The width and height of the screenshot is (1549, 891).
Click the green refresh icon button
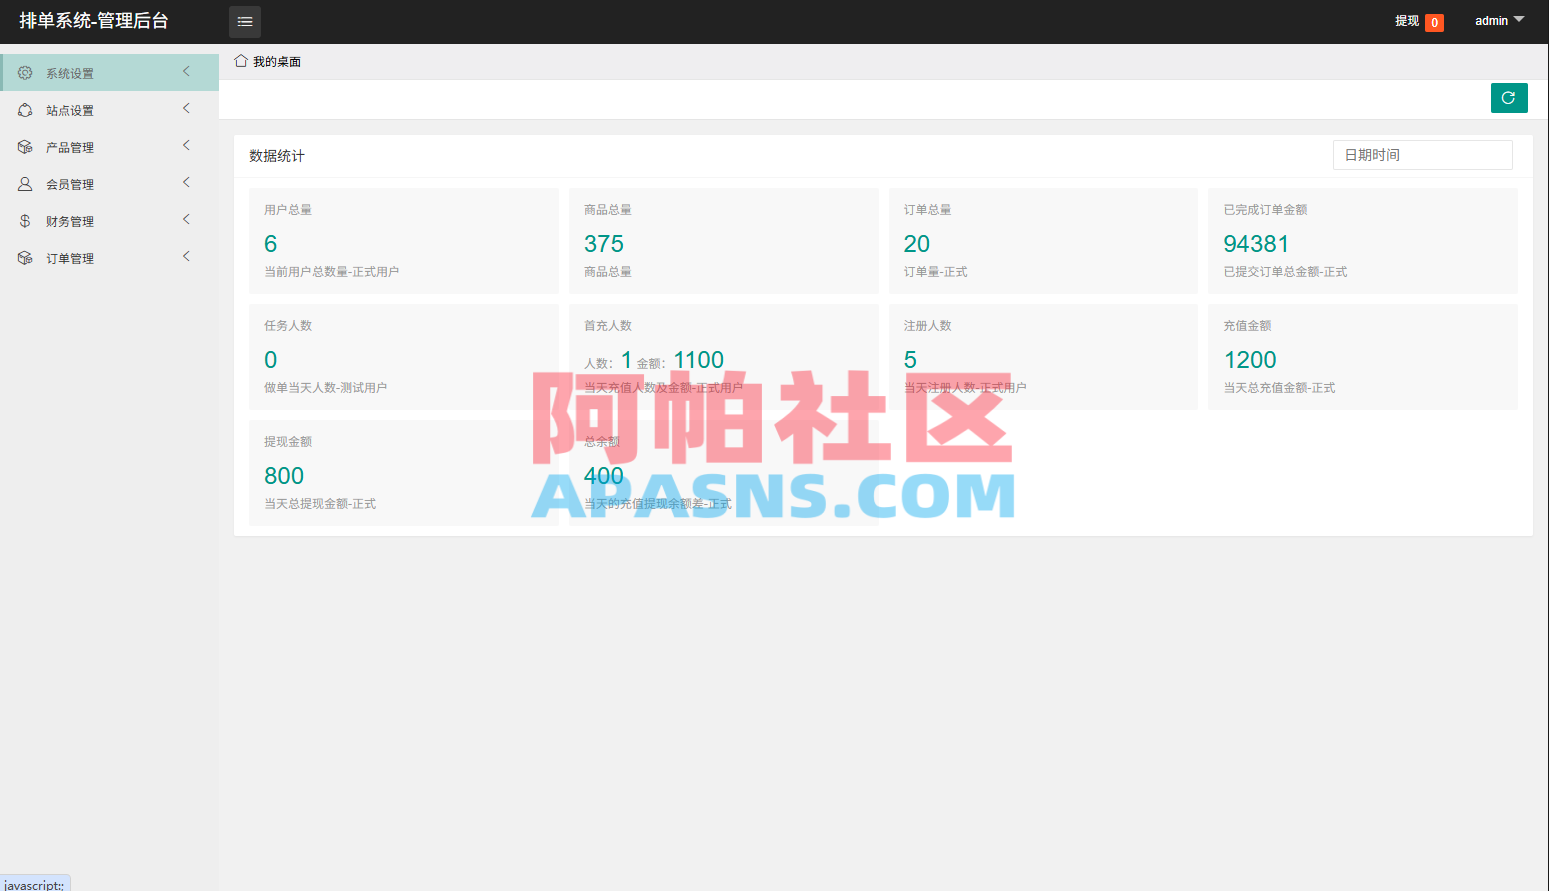[x=1509, y=98]
